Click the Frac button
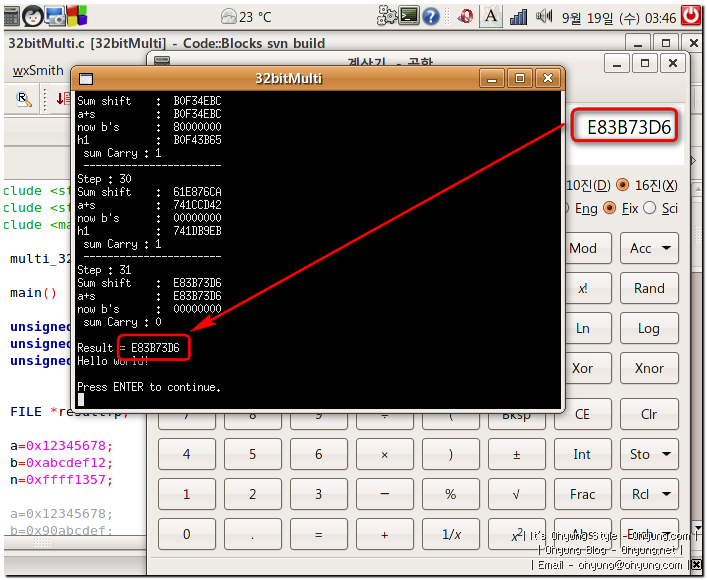Screen dimensions: 707x580 click(x=583, y=494)
